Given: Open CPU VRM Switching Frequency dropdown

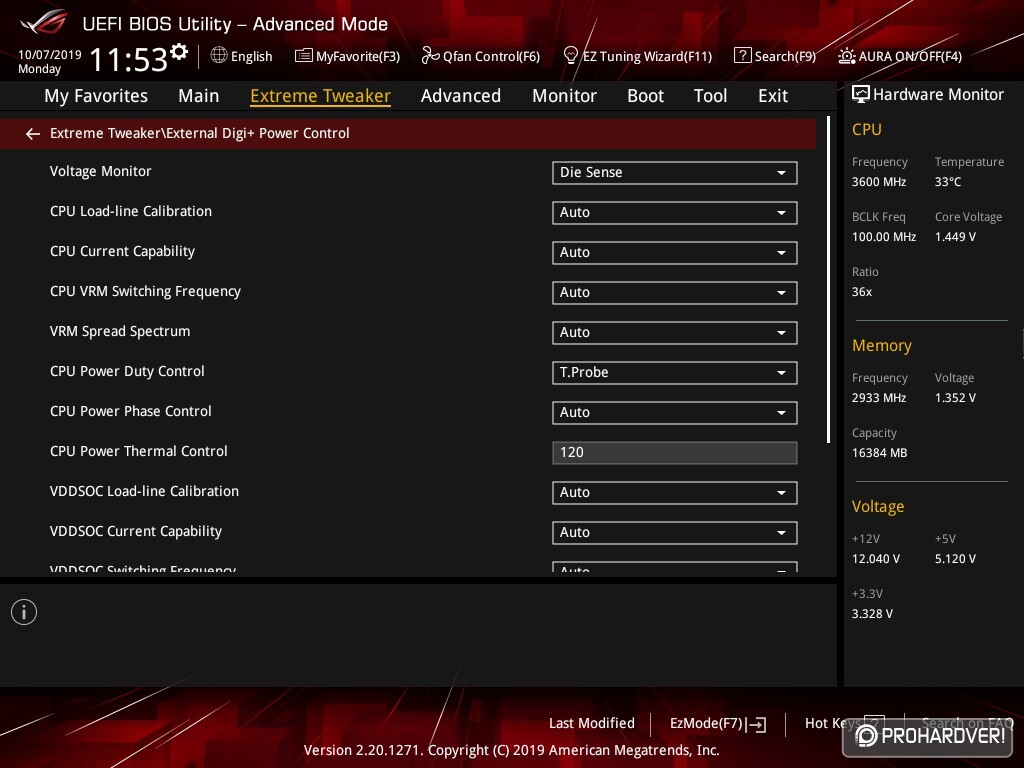Looking at the screenshot, I should pos(675,292).
